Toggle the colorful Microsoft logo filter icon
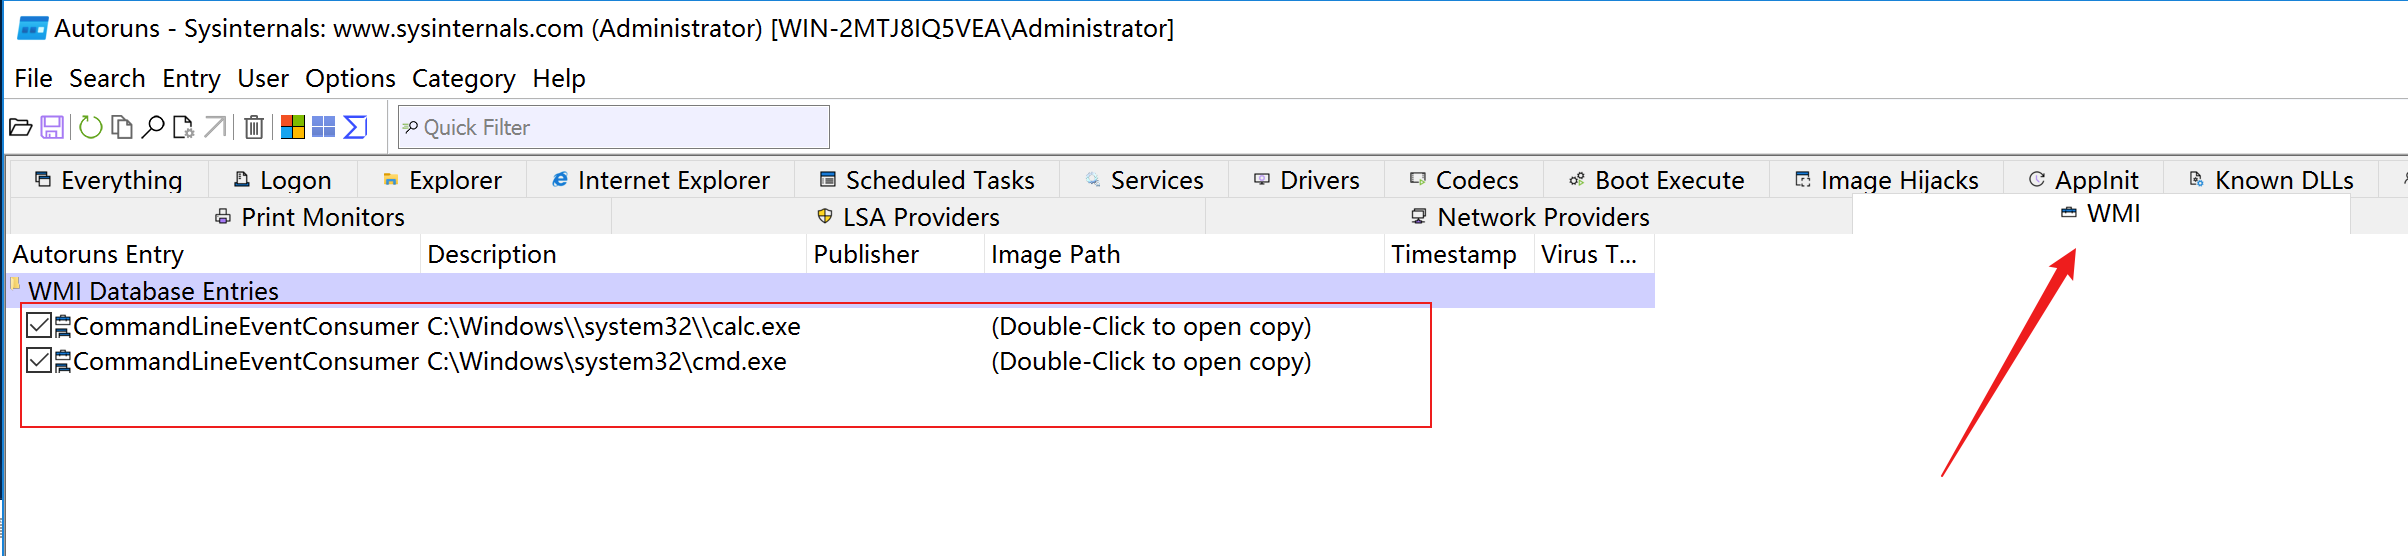The width and height of the screenshot is (2408, 556). (293, 127)
